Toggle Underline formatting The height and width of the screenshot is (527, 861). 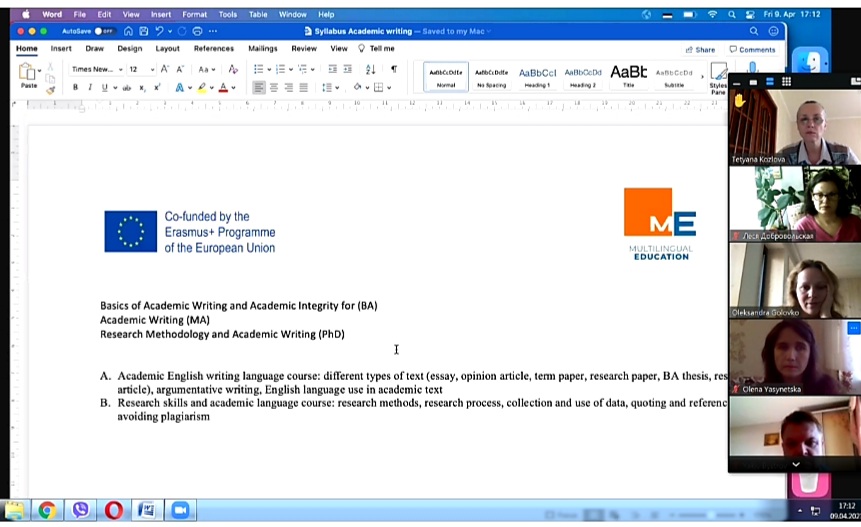coord(104,87)
